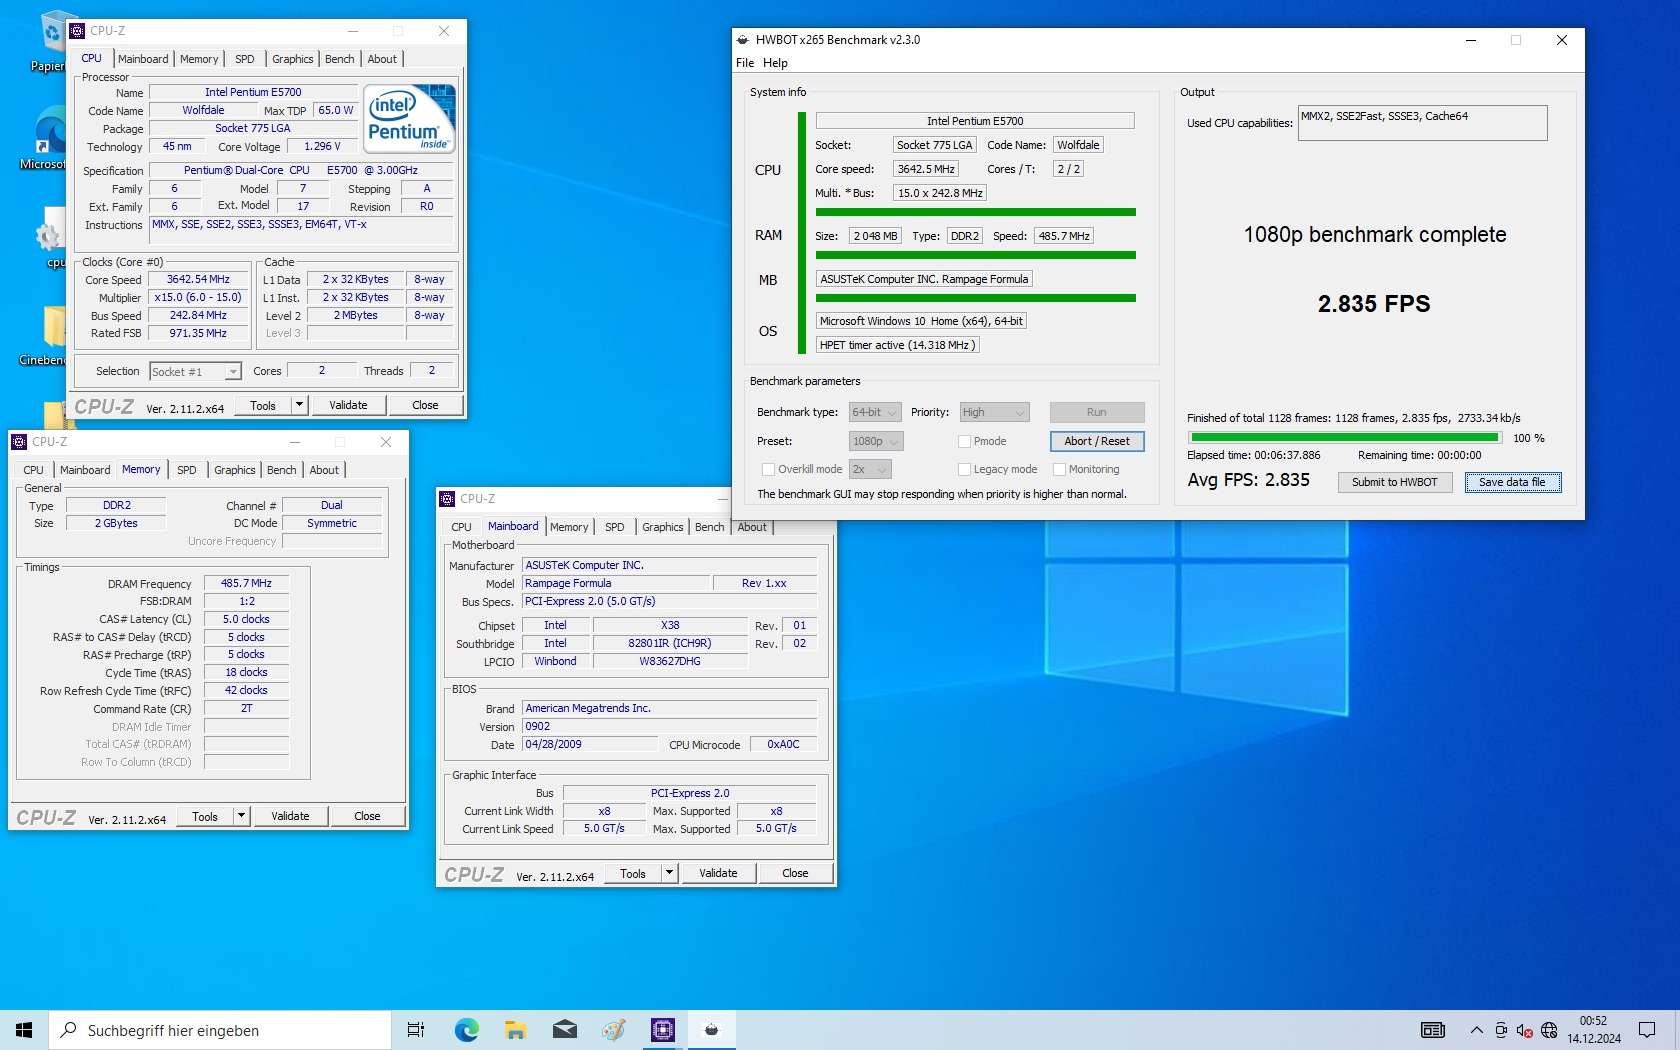
Task: Open the Preset 1080p dropdown
Action: point(876,441)
